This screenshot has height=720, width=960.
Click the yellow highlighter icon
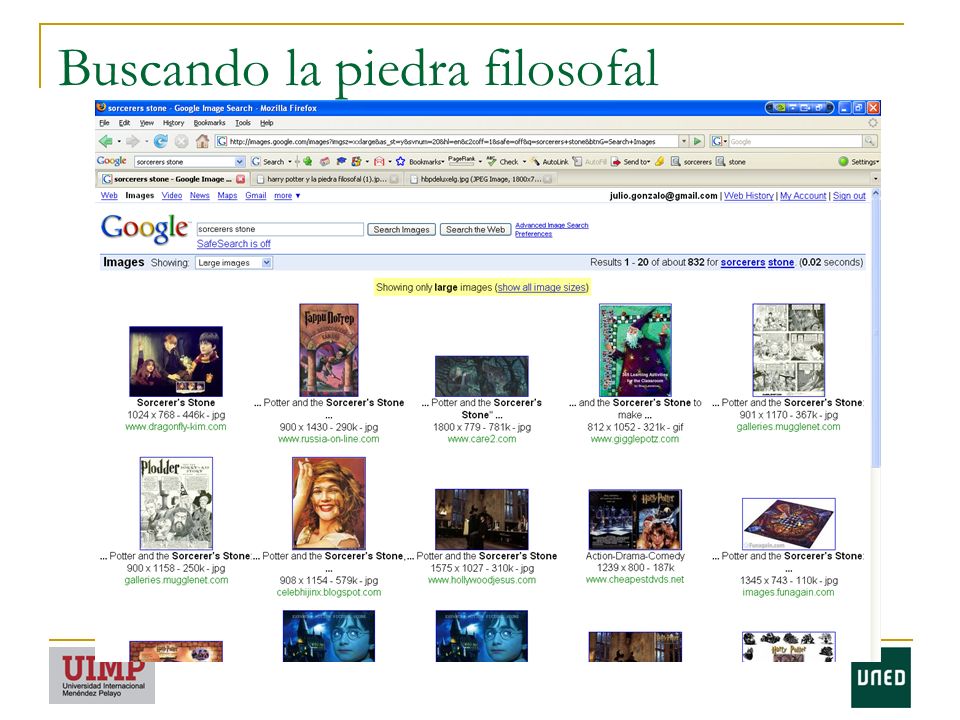tap(659, 162)
